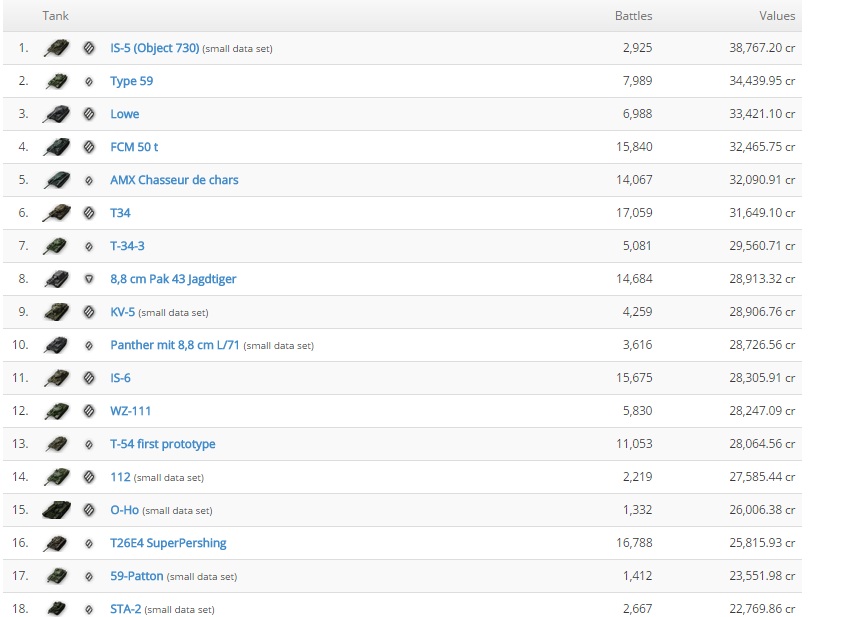This screenshot has height=617, width=859.
Task: Open the T-34-3 tank page
Action: [127, 246]
